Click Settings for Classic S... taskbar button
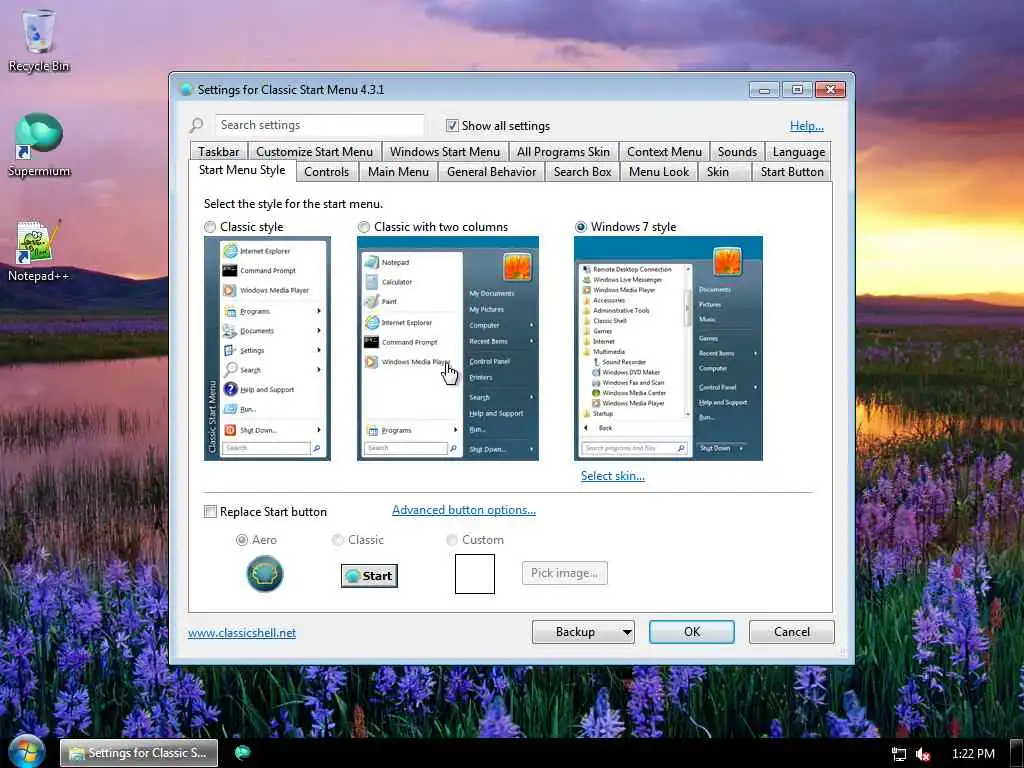1024x768 pixels. (x=138, y=753)
